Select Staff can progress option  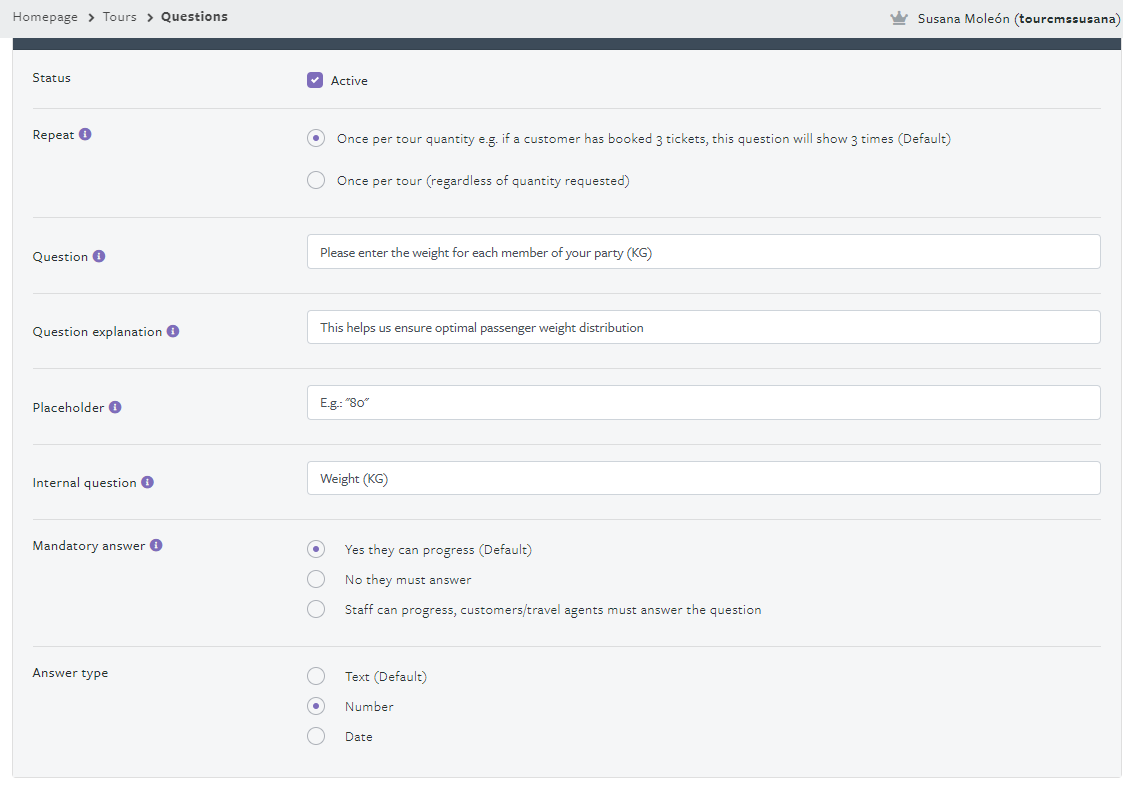[316, 609]
